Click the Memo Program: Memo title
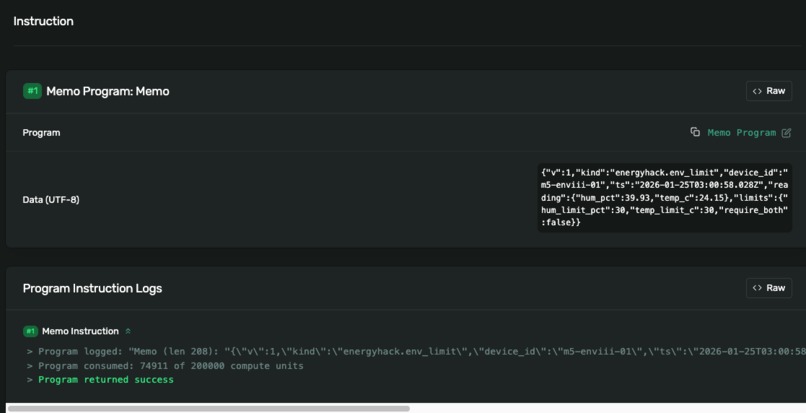 (x=107, y=91)
